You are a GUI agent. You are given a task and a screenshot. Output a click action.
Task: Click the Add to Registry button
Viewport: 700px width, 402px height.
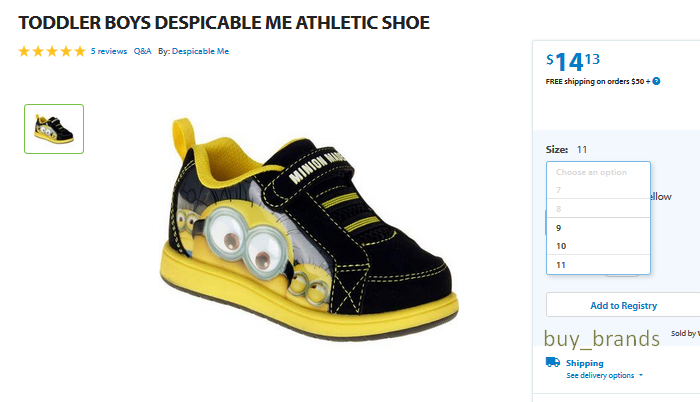pos(623,305)
